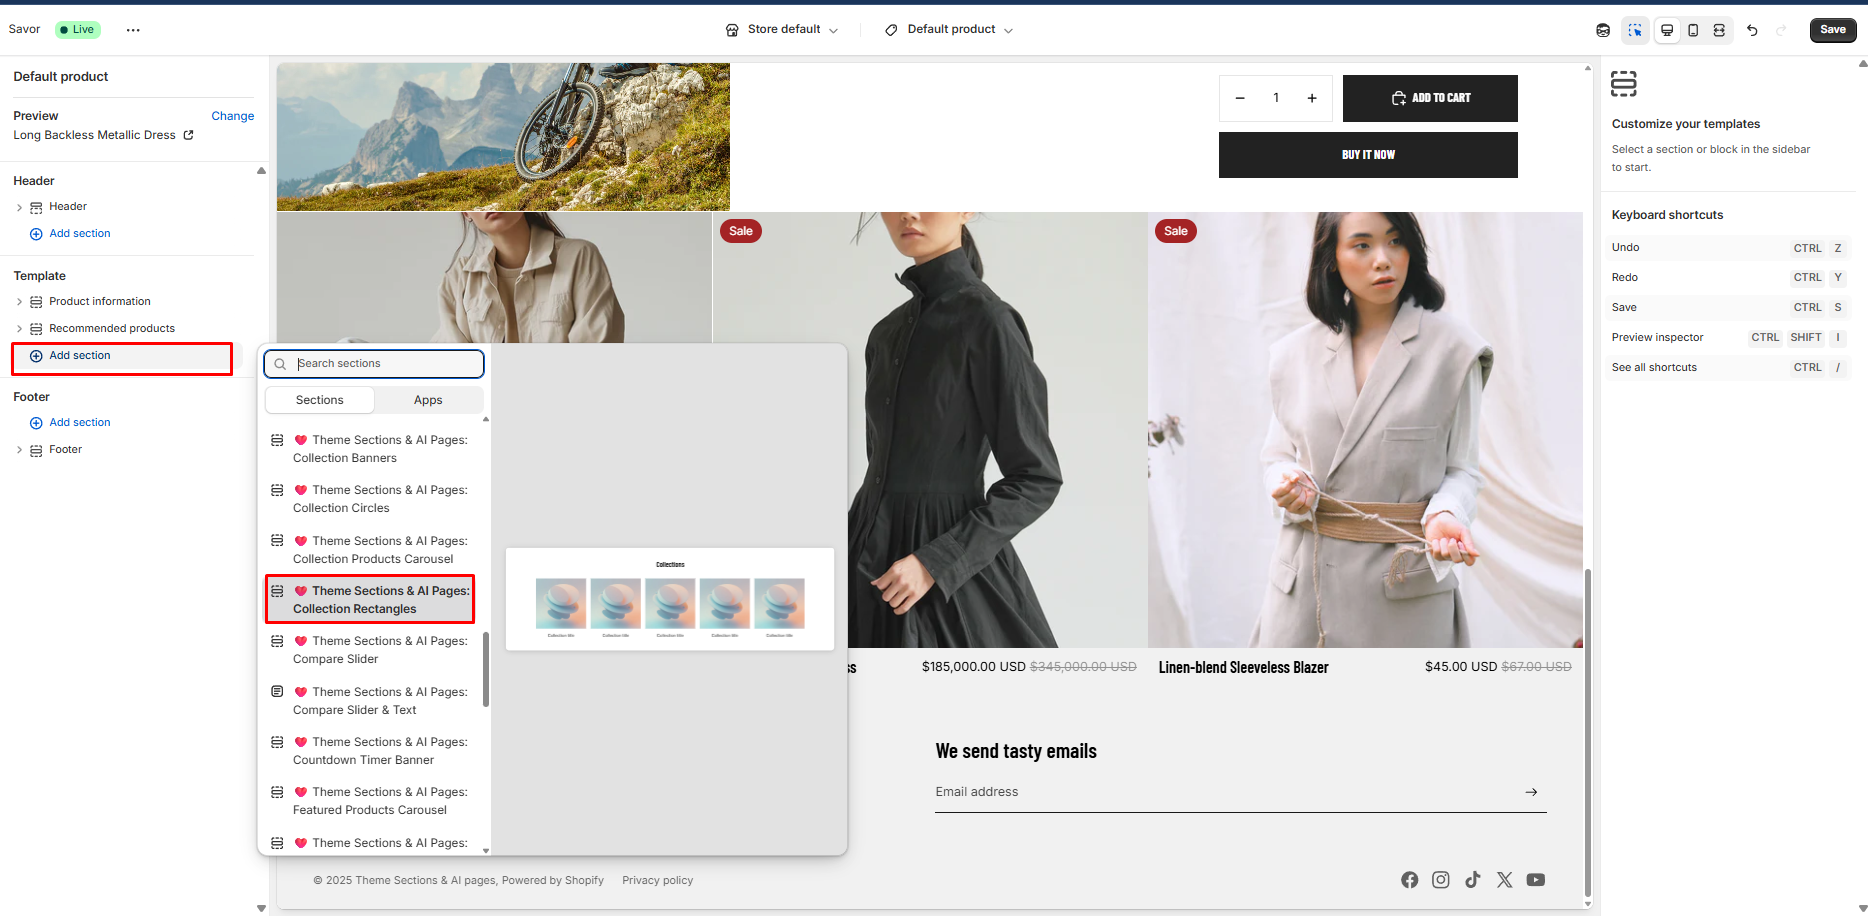Click the Live status badge
1868x916 pixels.
(78, 30)
